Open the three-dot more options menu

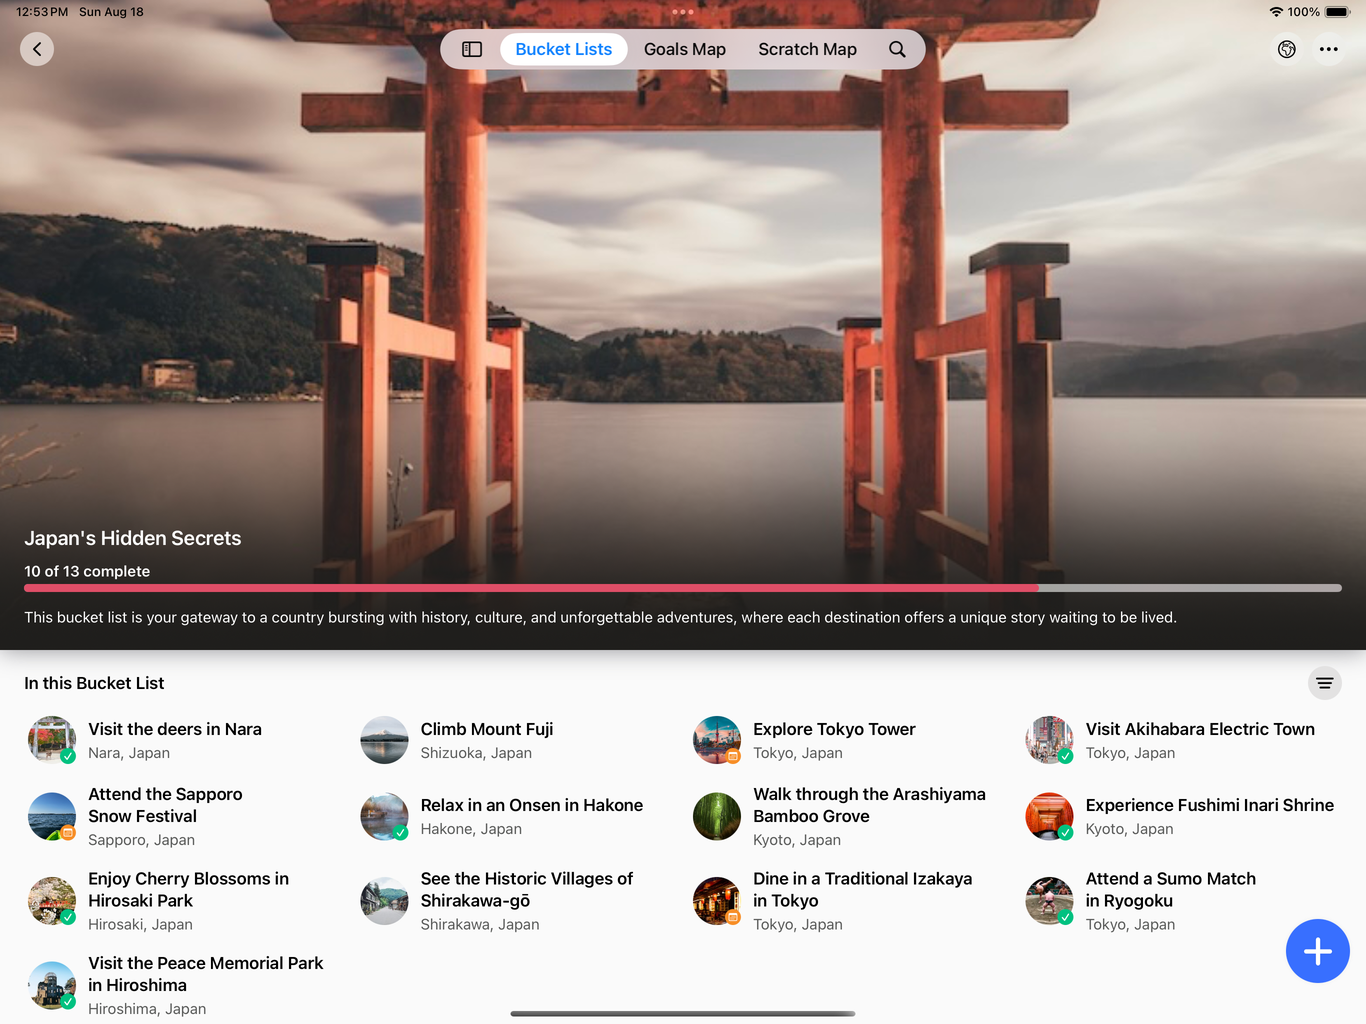1328,49
